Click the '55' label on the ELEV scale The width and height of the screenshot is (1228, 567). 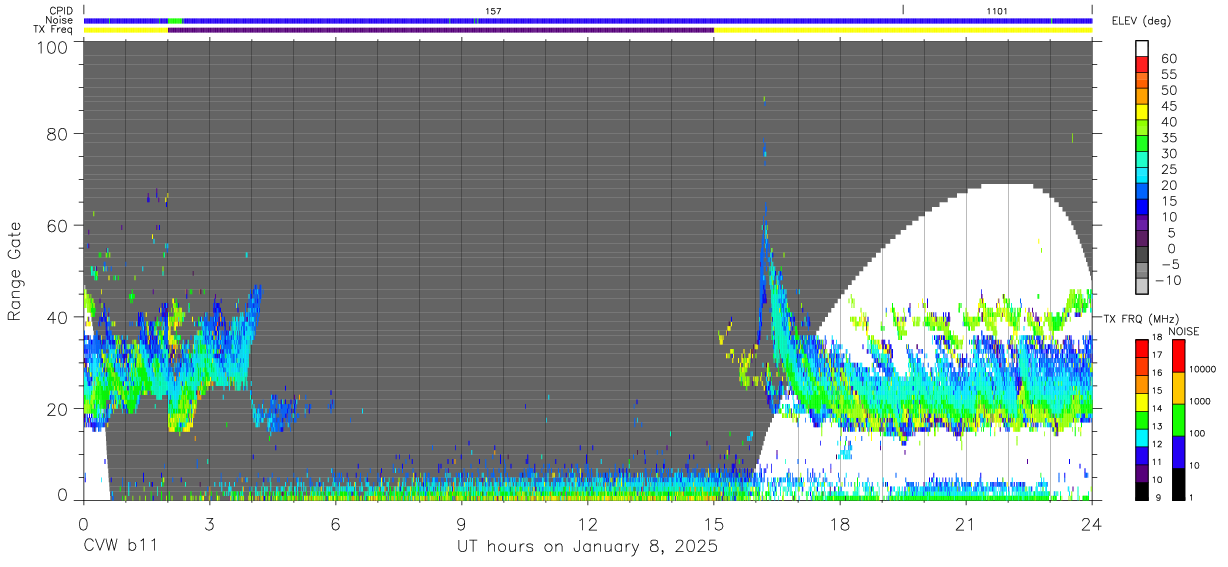coord(1169,75)
